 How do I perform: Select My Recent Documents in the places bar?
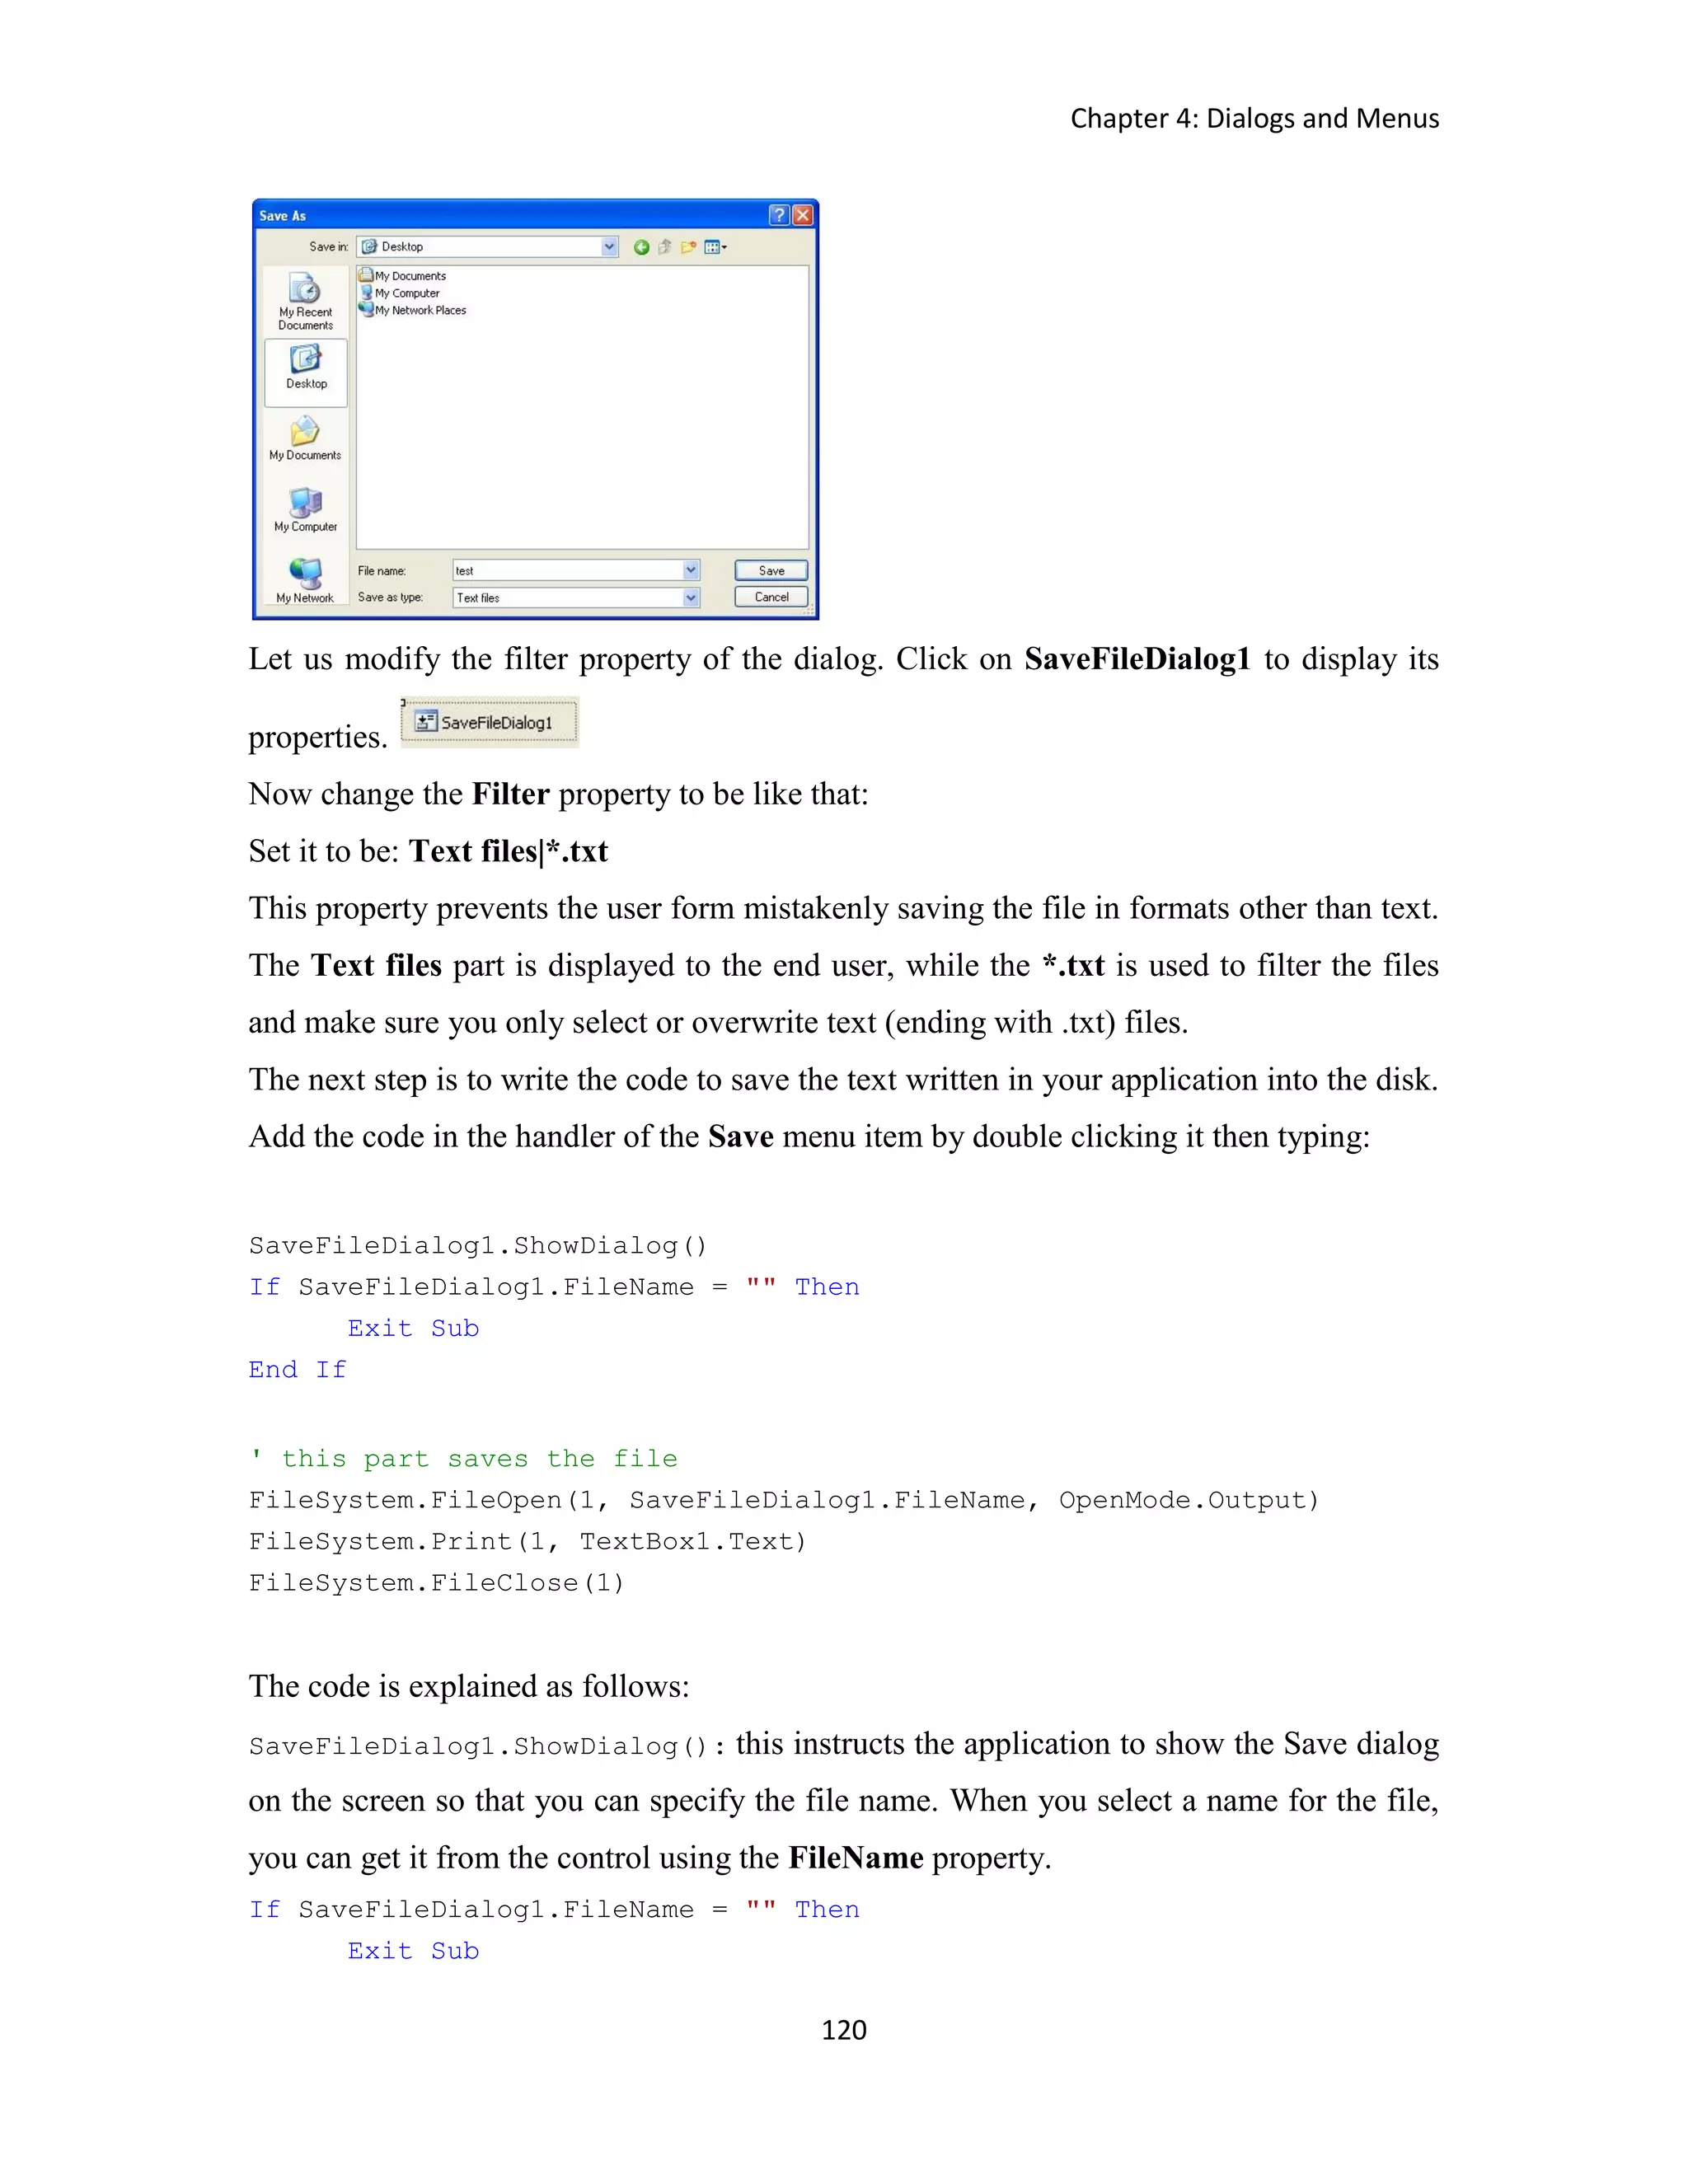(x=306, y=301)
